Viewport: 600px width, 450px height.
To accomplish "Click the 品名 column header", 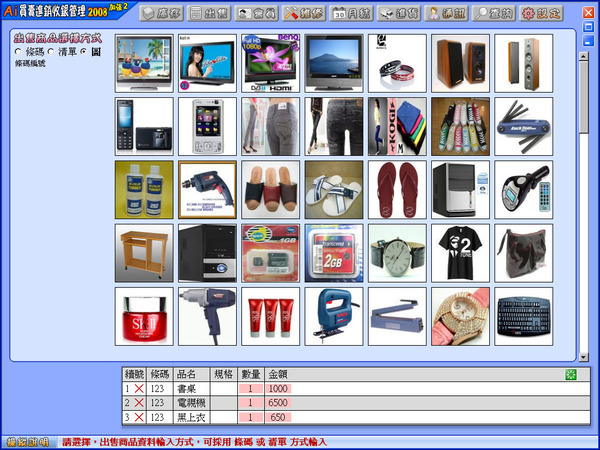I will pyautogui.click(x=191, y=374).
